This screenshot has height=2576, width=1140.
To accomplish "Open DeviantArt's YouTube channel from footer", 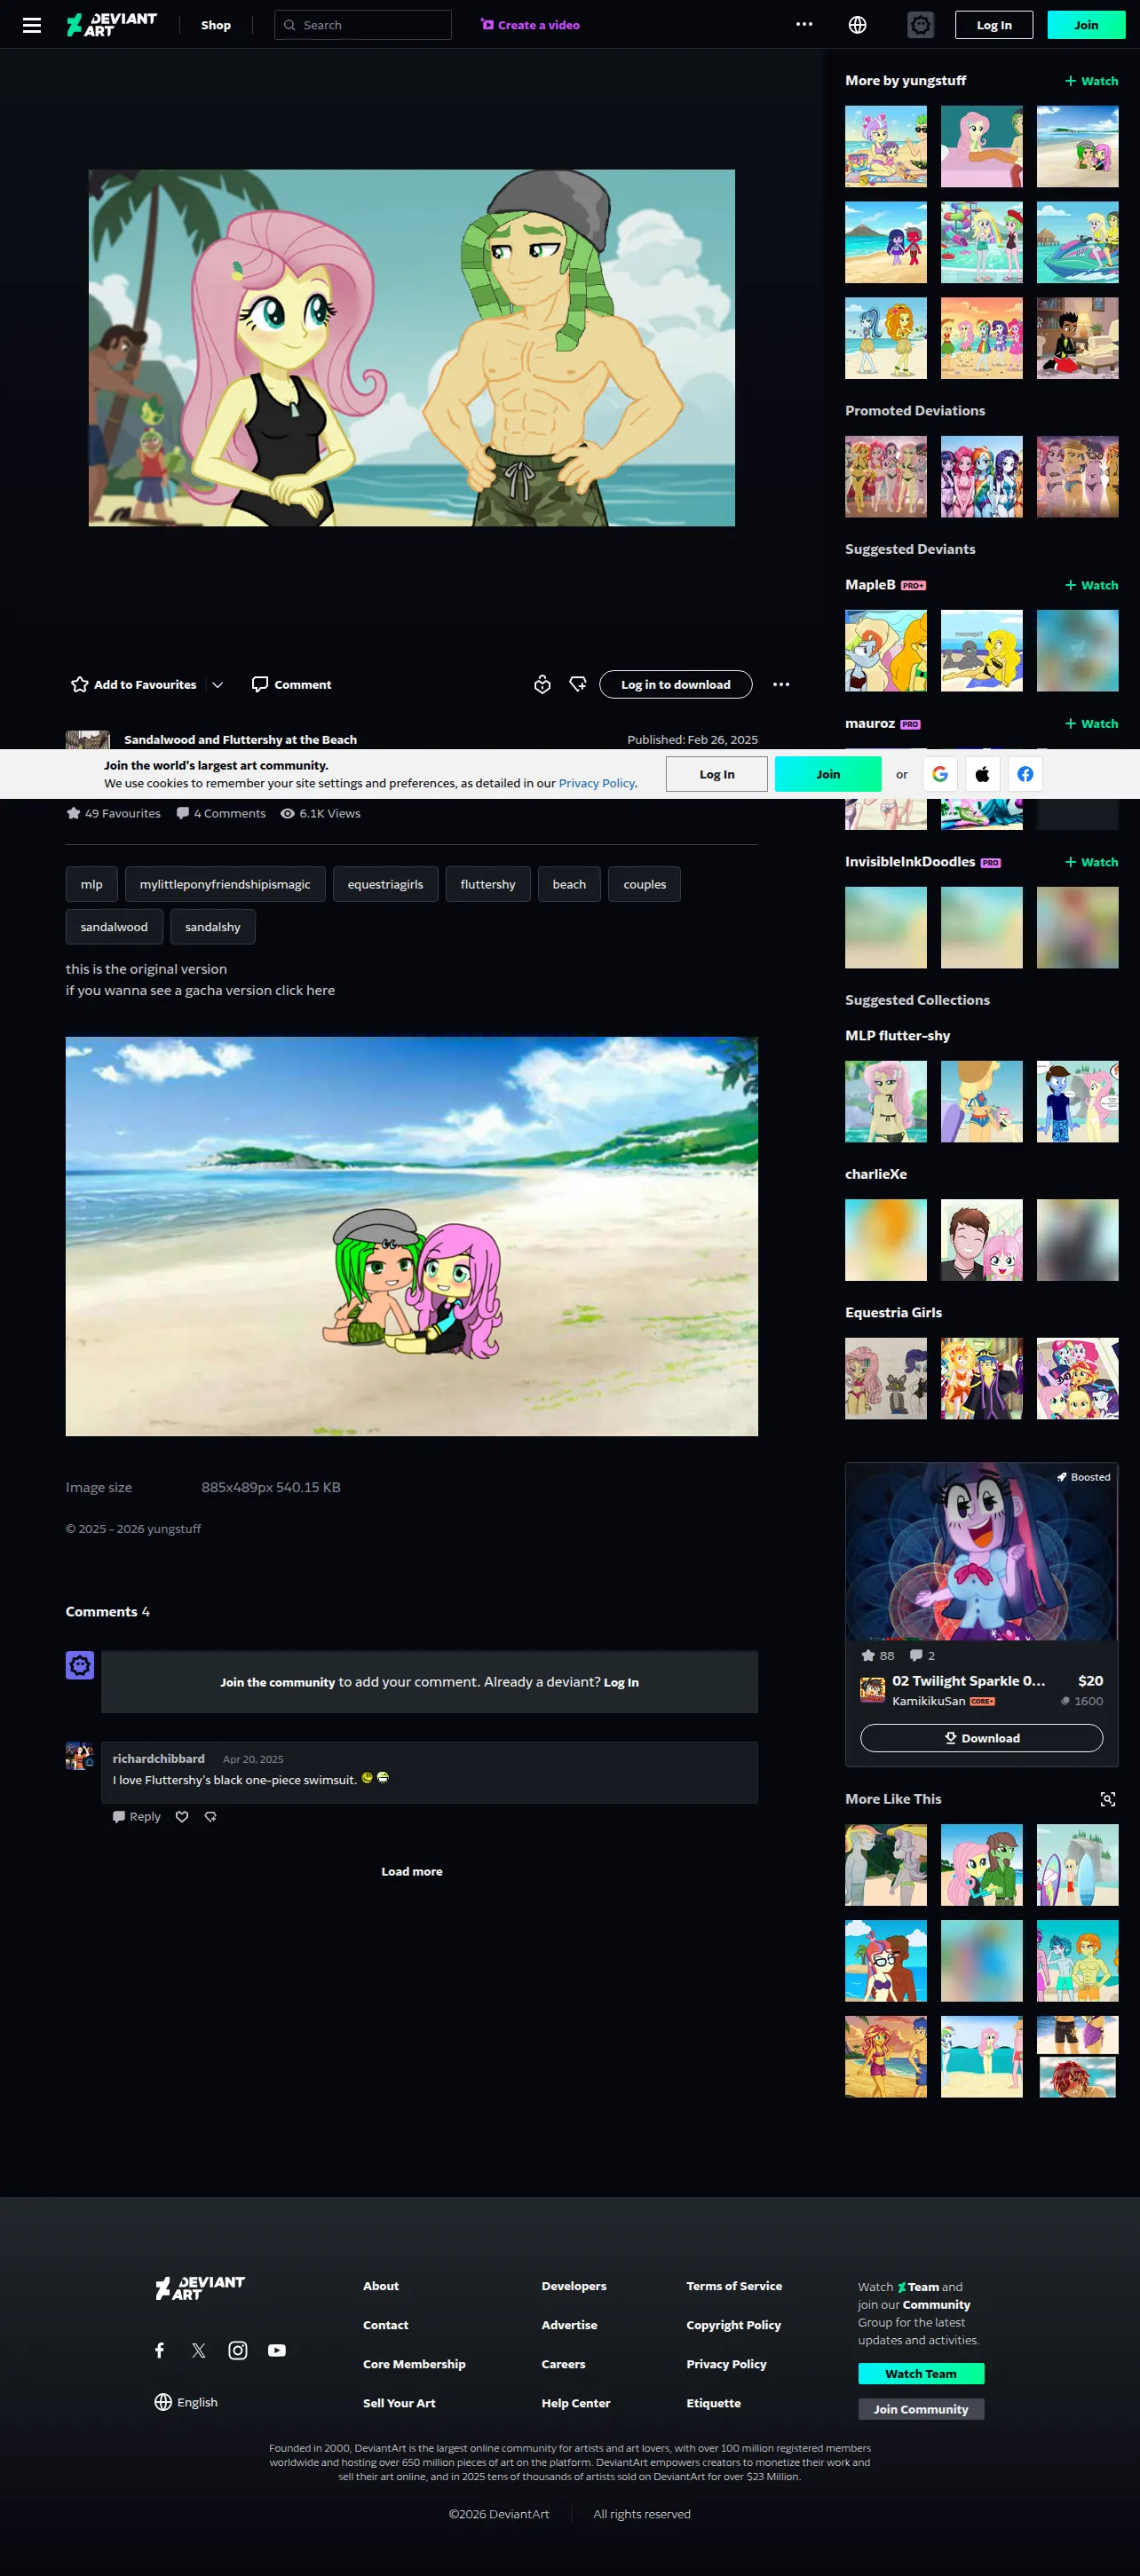I will pyautogui.click(x=277, y=2350).
